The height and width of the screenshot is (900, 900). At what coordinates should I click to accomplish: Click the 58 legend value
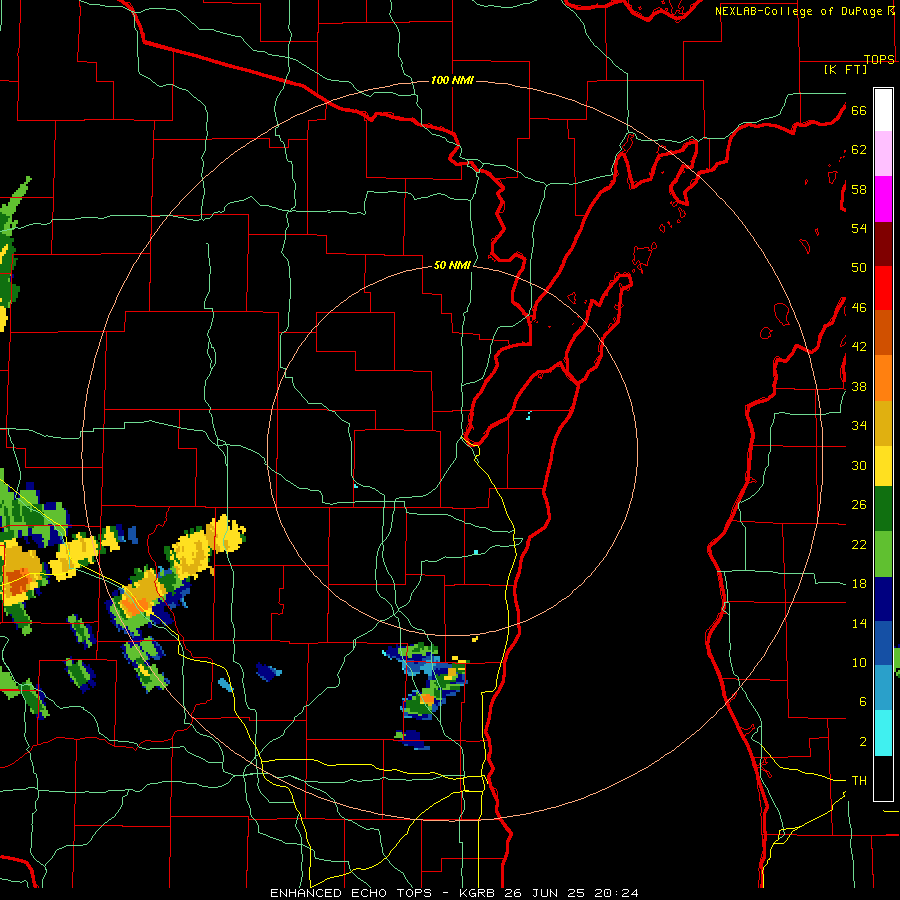[859, 189]
